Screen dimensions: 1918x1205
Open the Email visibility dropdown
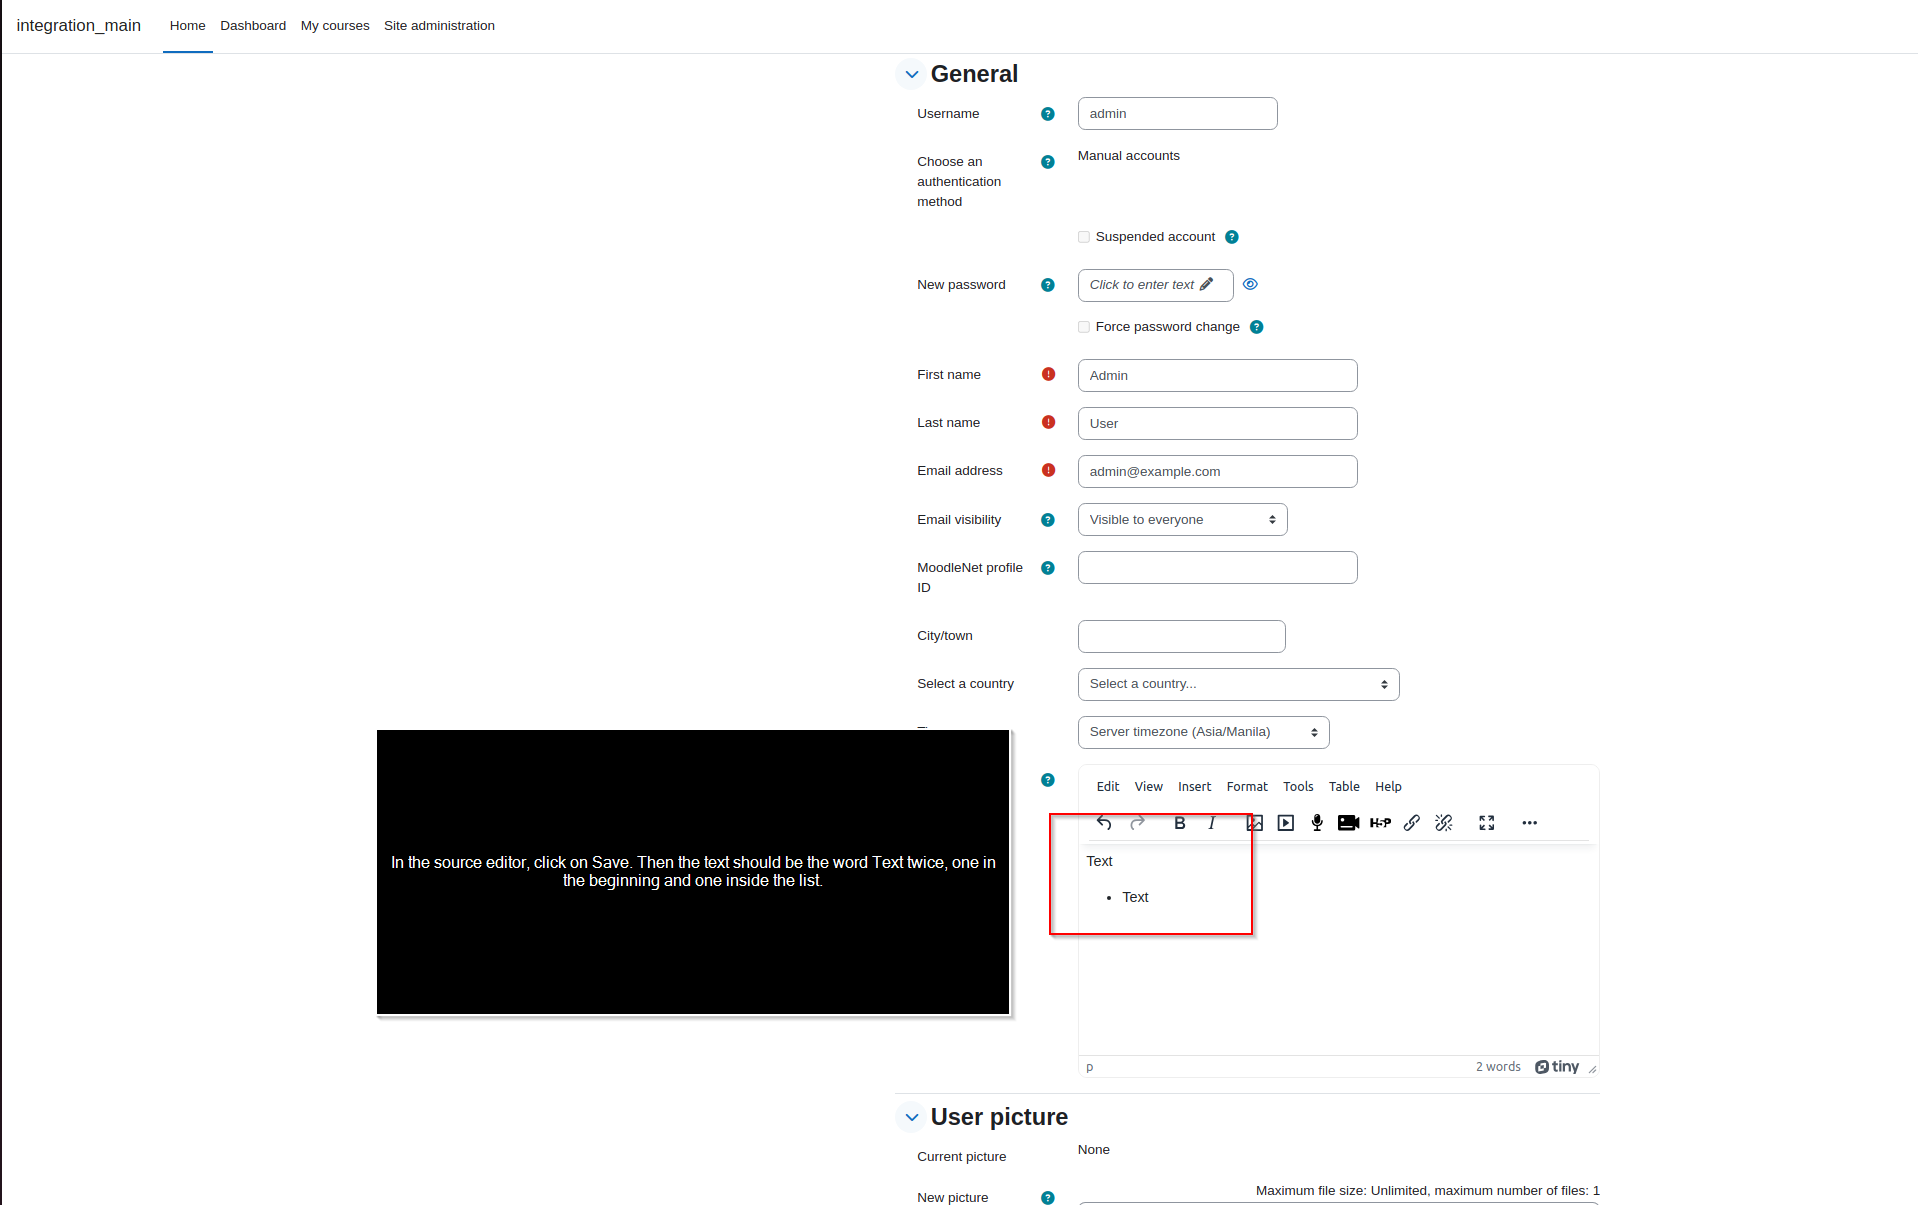1182,520
